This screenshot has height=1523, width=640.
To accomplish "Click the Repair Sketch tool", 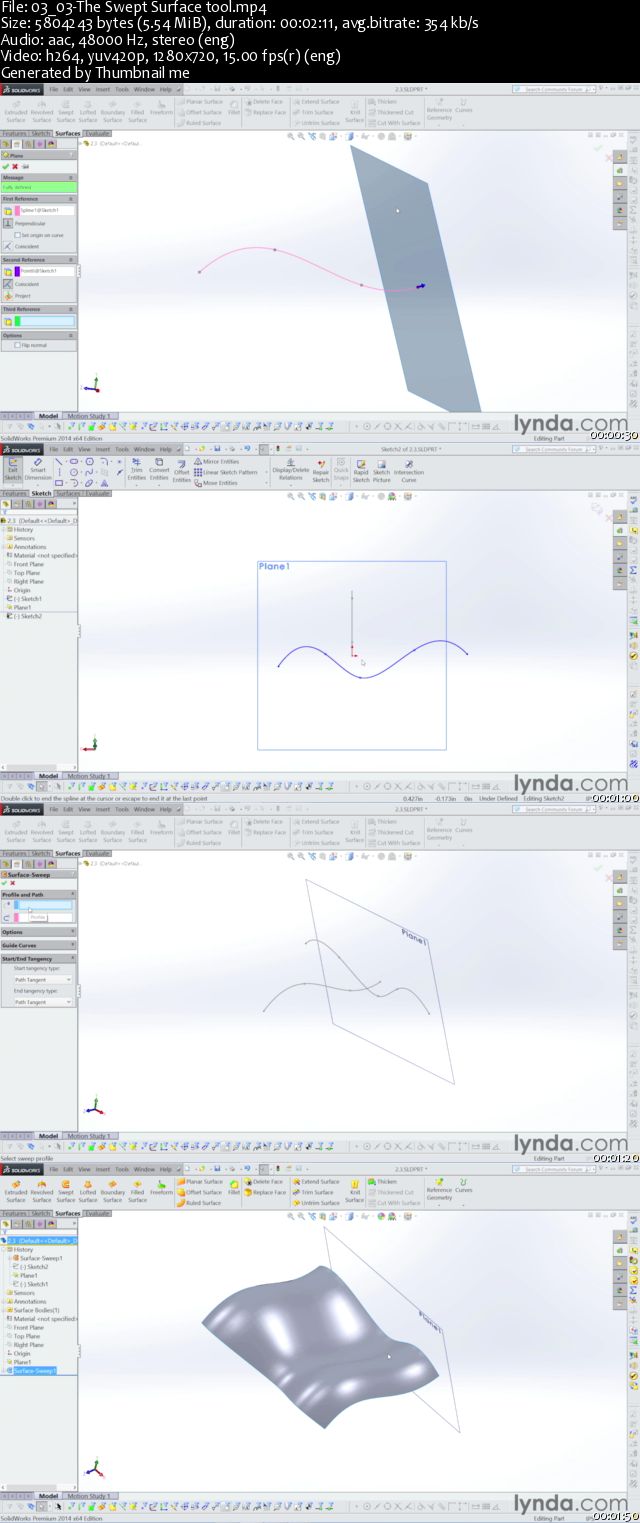I will [x=320, y=470].
